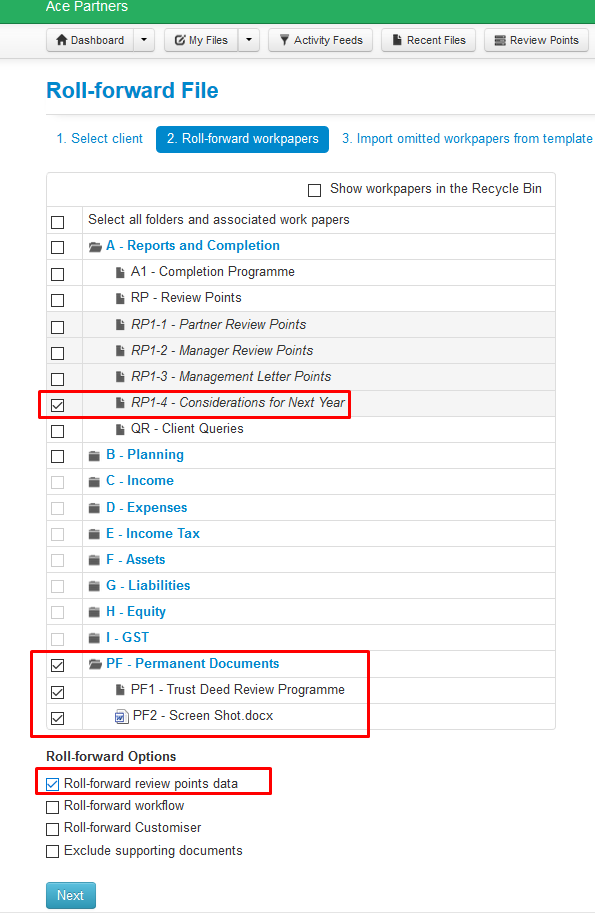Click the page icon beside A1 - Completion Programme
This screenshot has height=914, width=595.
pyautogui.click(x=120, y=272)
